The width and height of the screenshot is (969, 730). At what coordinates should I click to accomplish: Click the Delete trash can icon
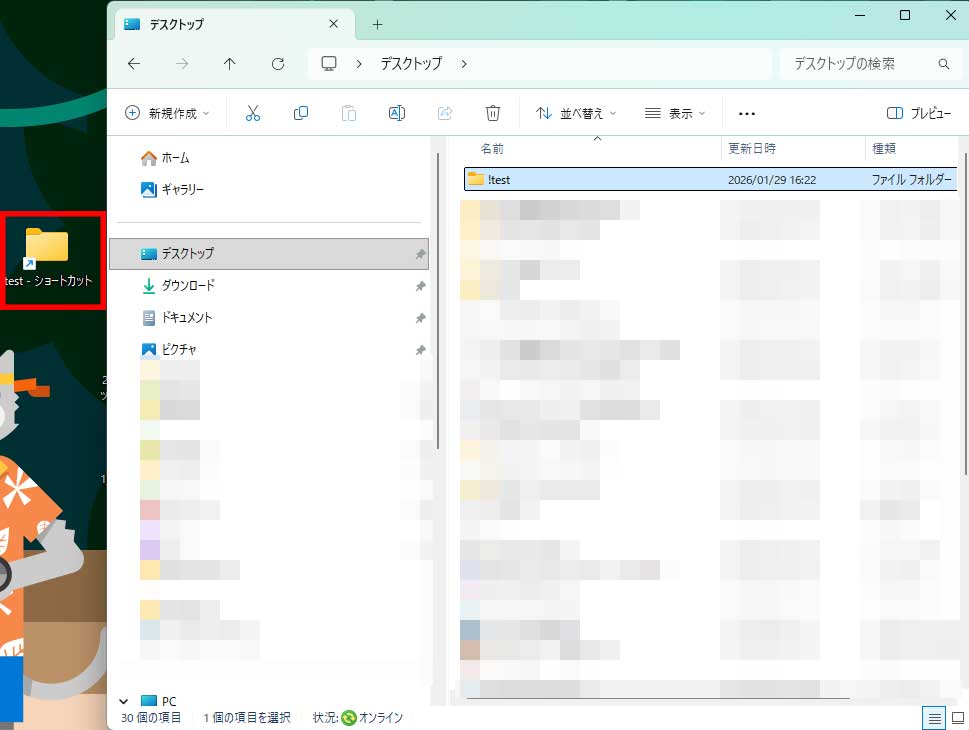pos(493,113)
